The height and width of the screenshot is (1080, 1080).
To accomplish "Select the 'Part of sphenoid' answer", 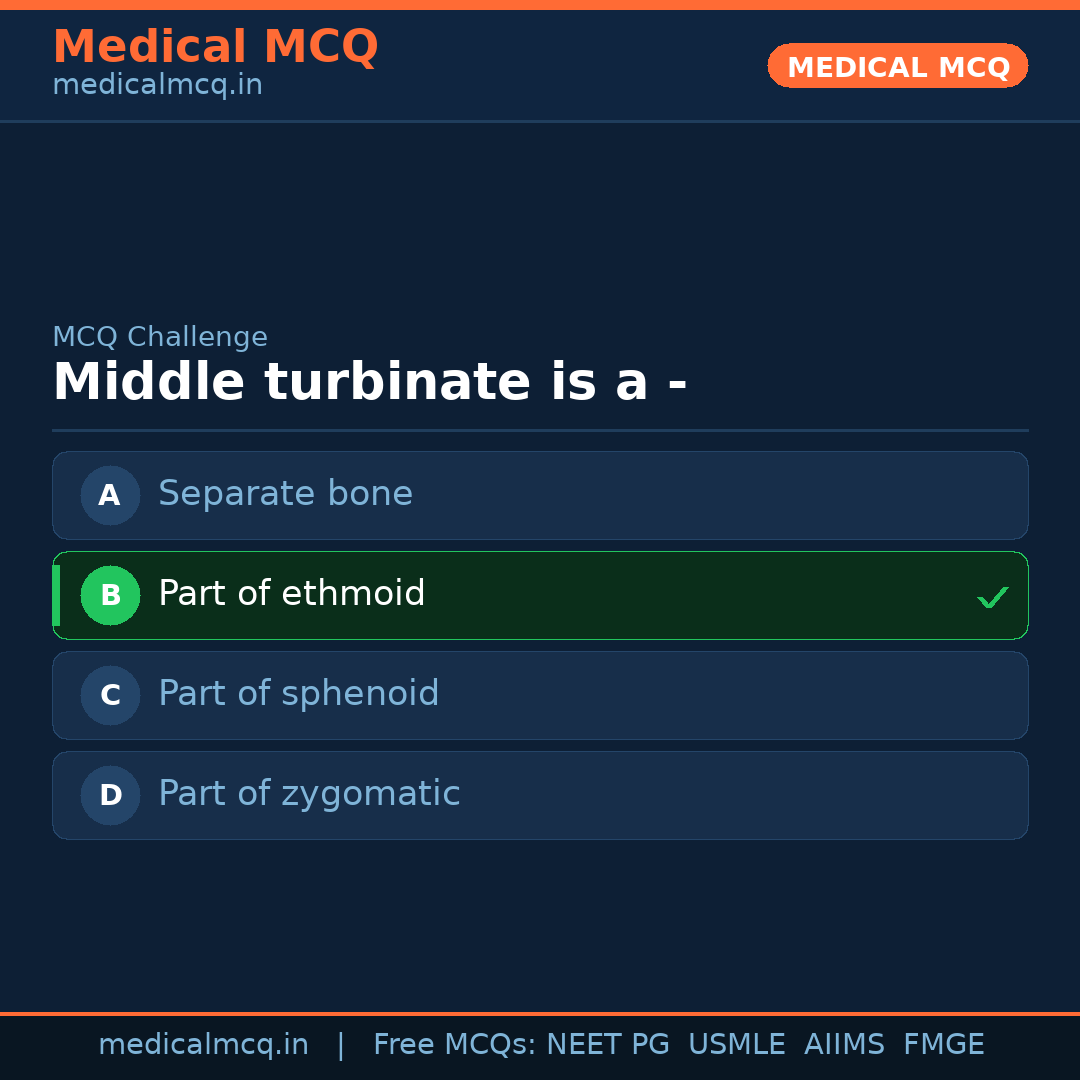I will tap(298, 694).
